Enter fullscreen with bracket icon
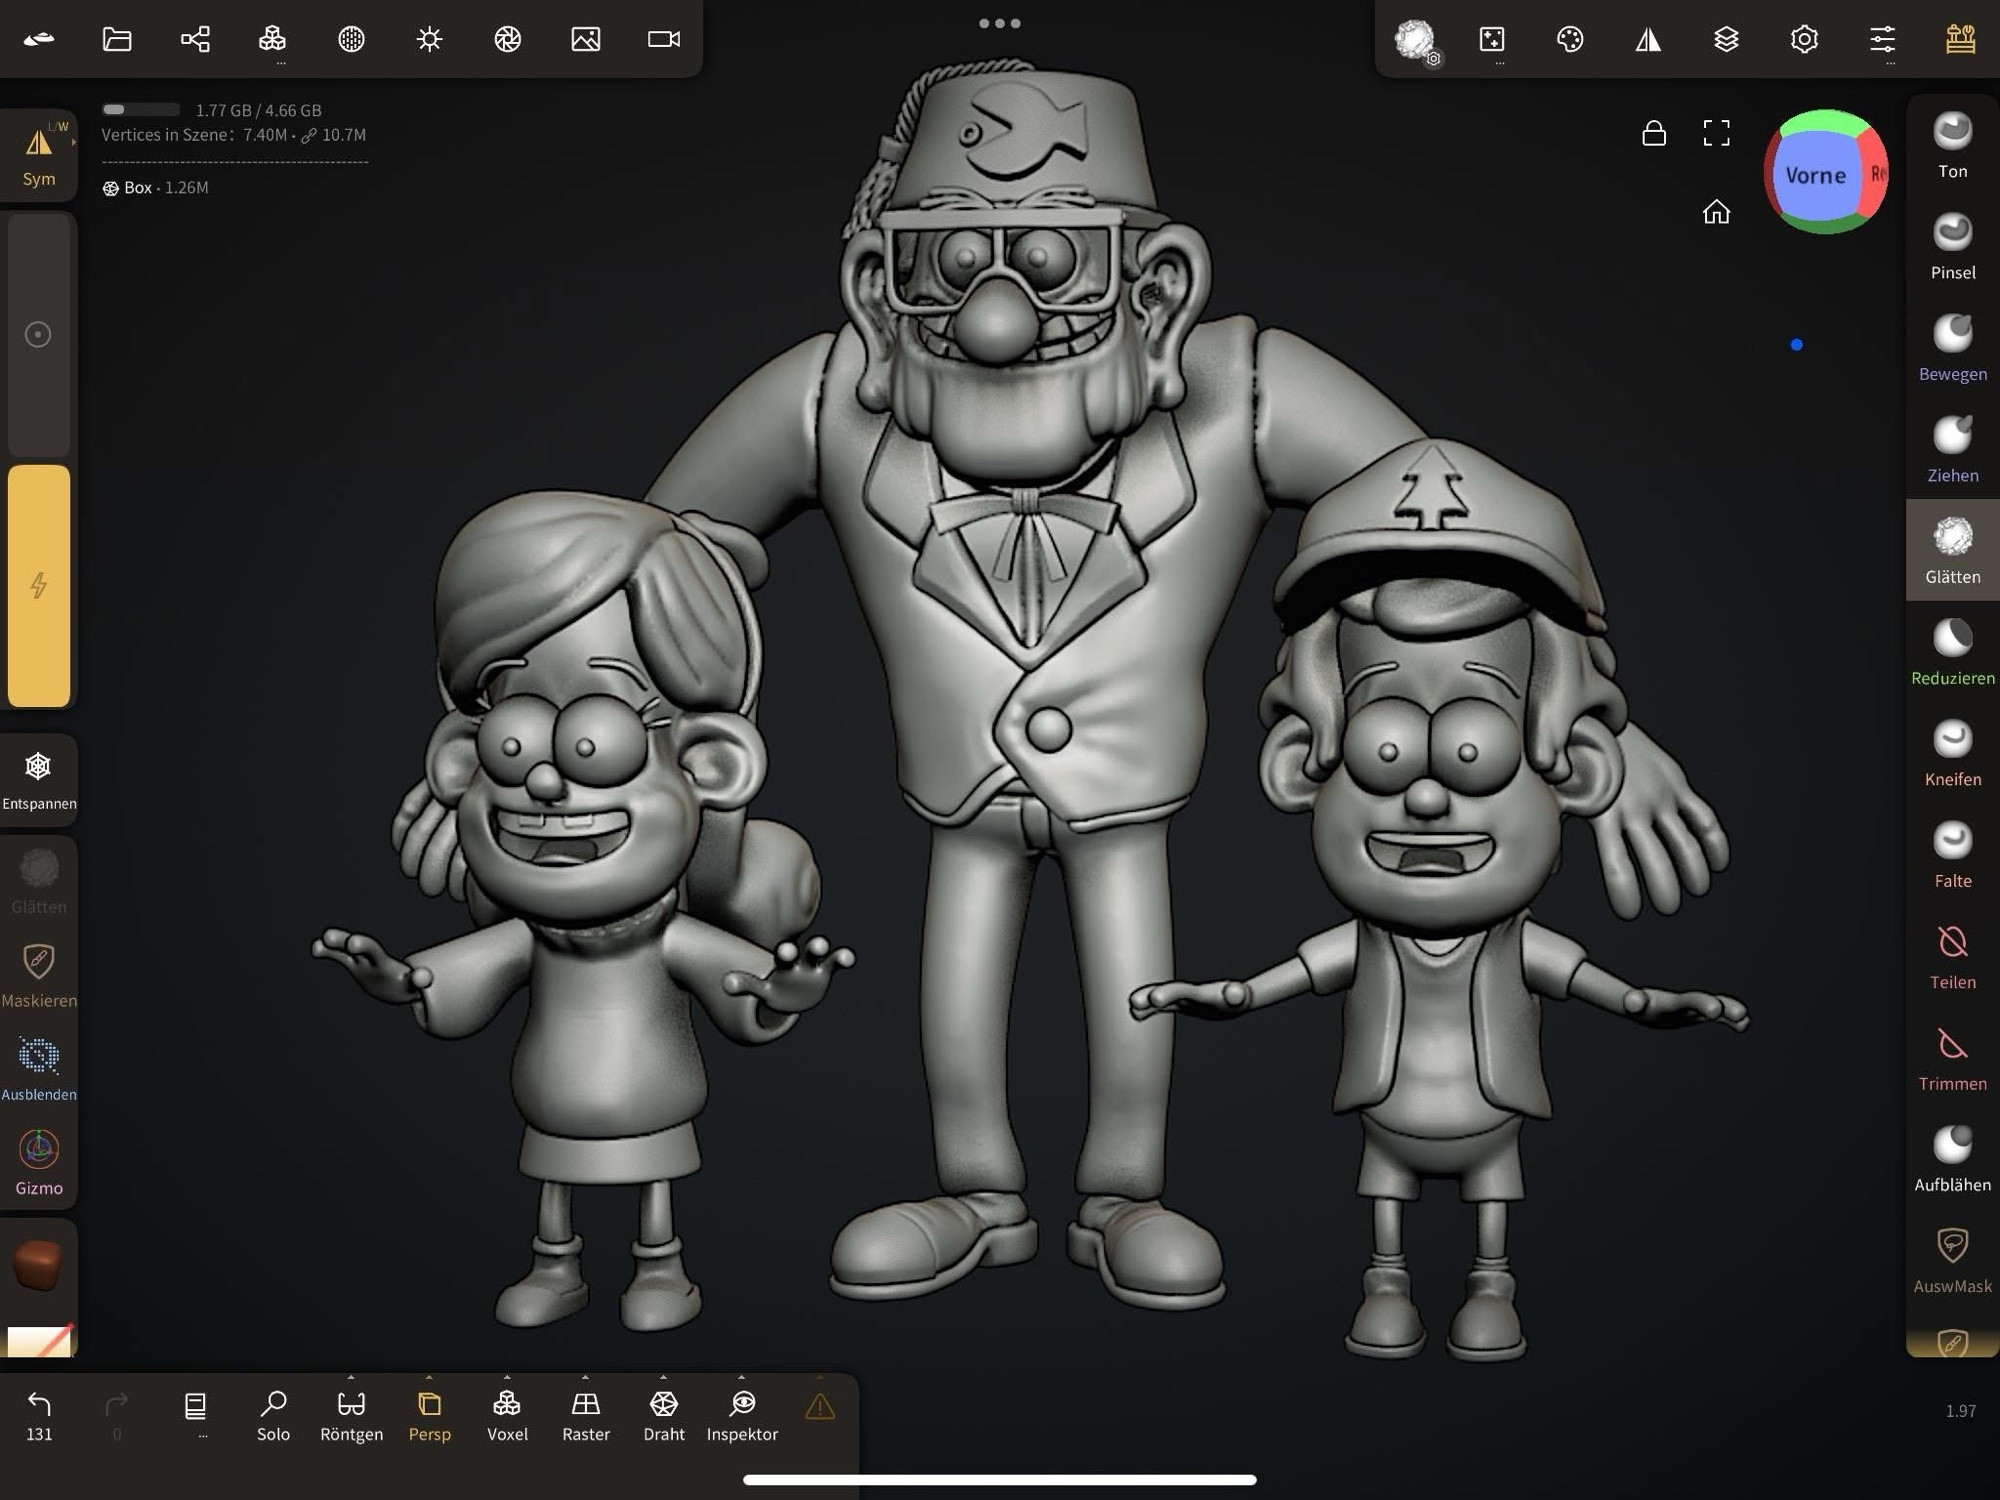 (1716, 133)
